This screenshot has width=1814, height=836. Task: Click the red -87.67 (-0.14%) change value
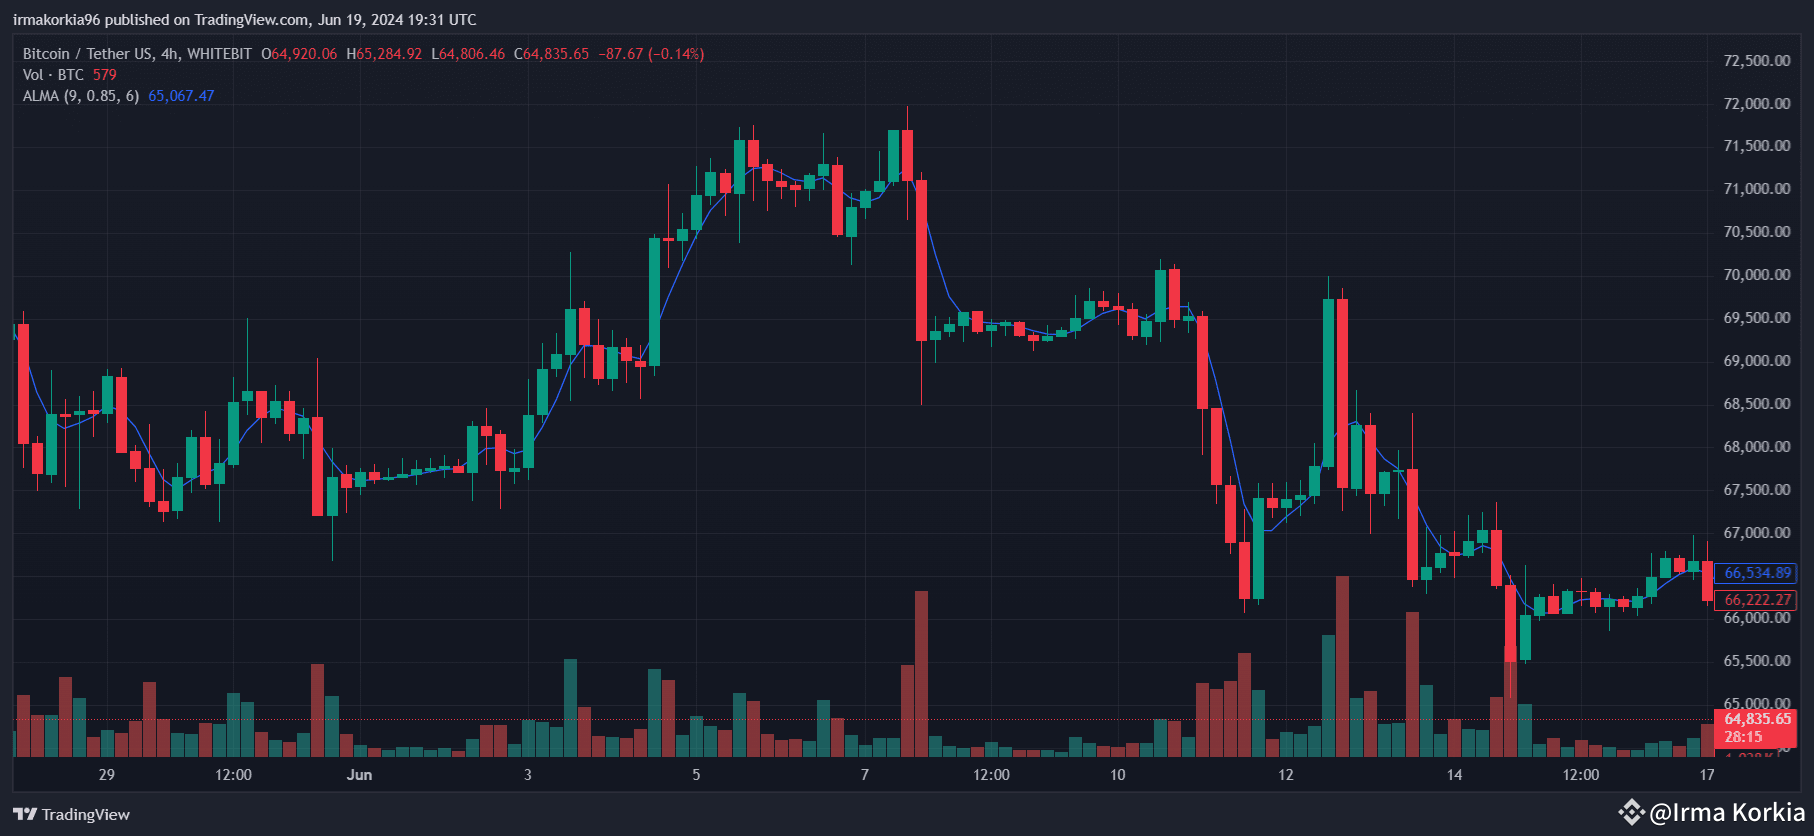pos(651,54)
